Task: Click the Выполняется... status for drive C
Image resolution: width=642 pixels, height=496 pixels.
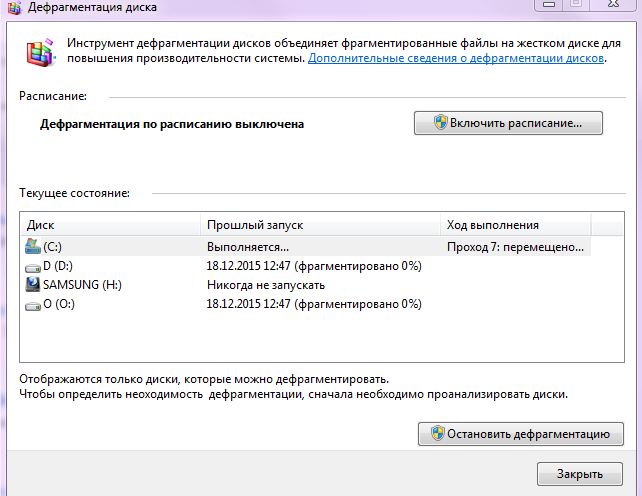Action: point(248,246)
